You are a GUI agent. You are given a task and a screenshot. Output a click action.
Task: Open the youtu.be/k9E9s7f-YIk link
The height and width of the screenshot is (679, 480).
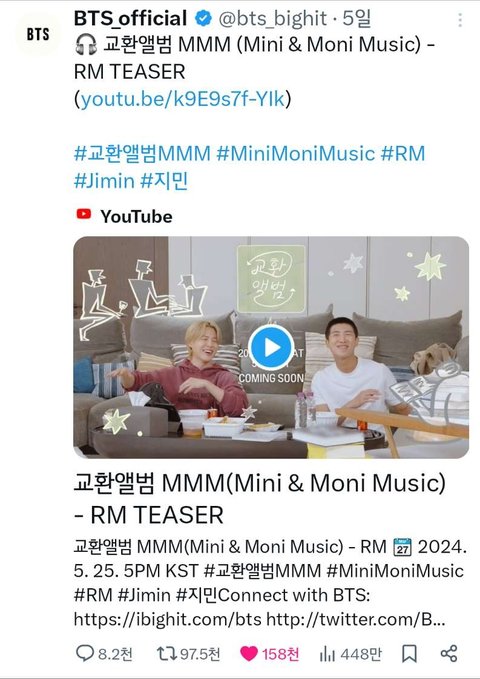tap(183, 99)
